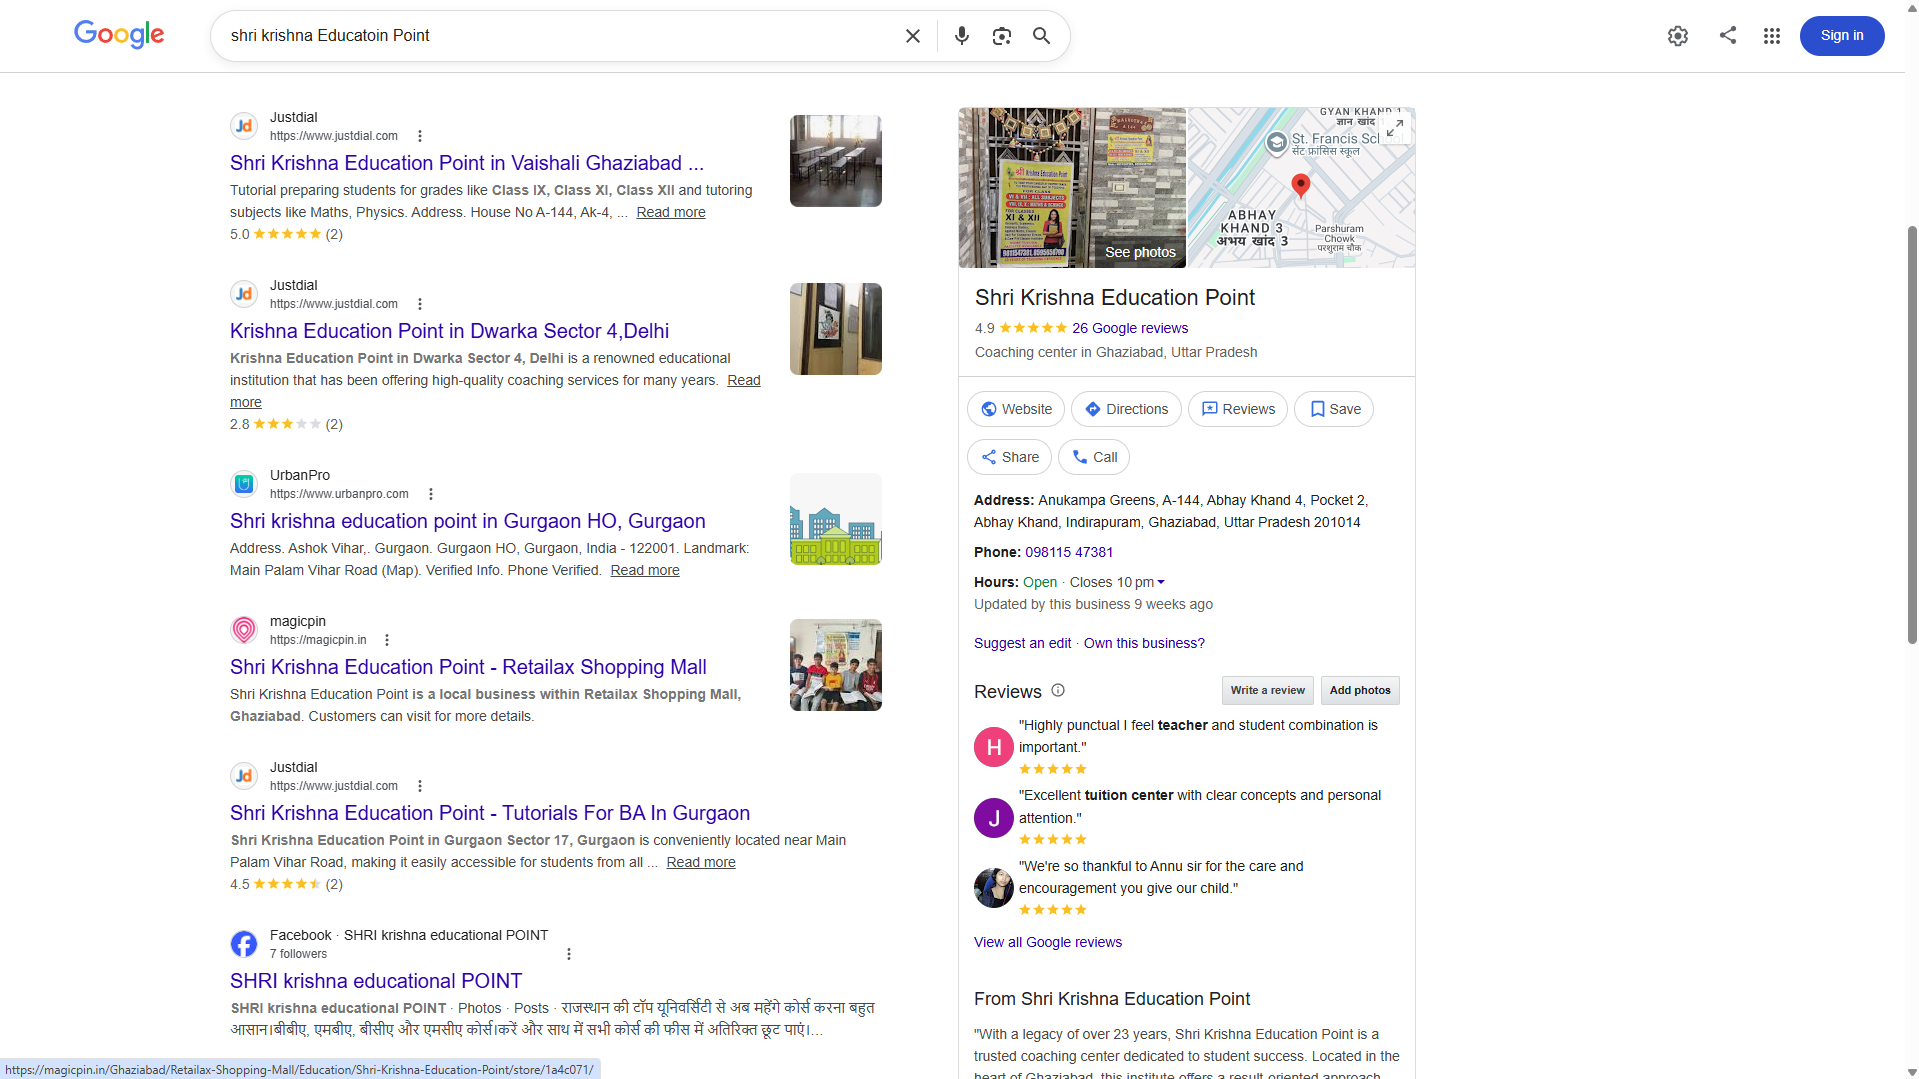The height and width of the screenshot is (1079, 1919).
Task: Open more options for magicpin result
Action: [x=387, y=640]
